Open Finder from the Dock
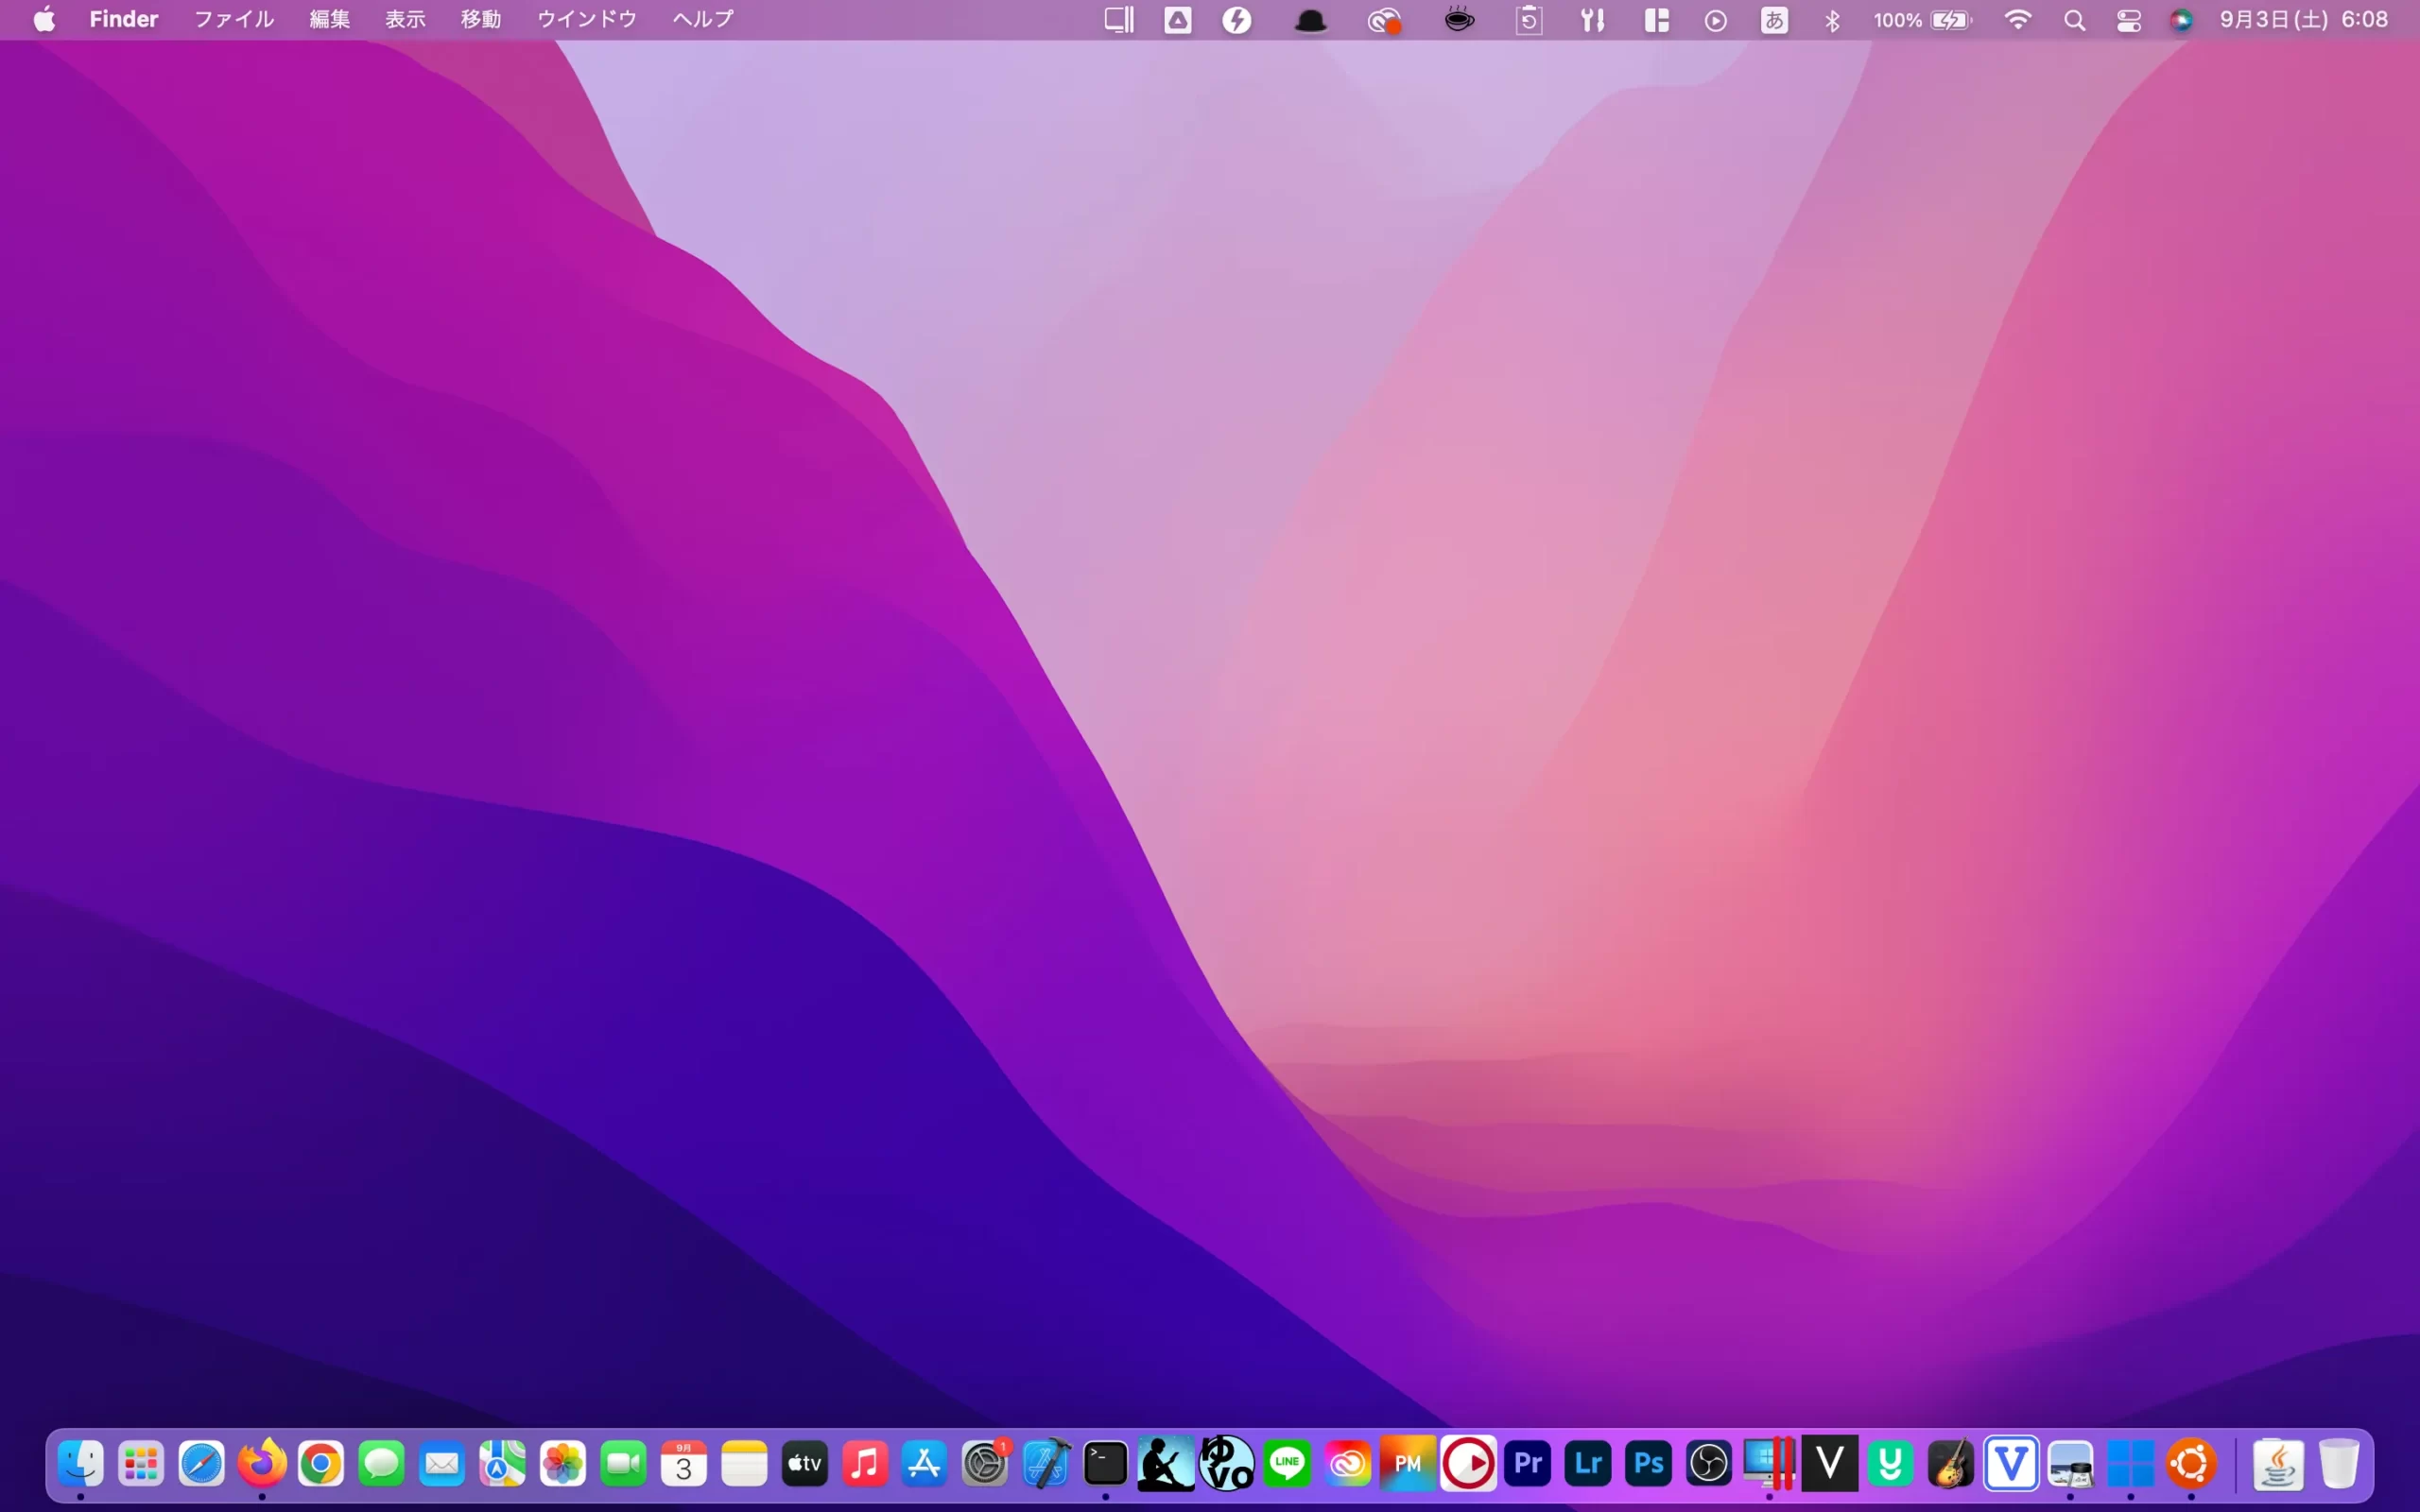2420x1512 pixels. (x=81, y=1464)
